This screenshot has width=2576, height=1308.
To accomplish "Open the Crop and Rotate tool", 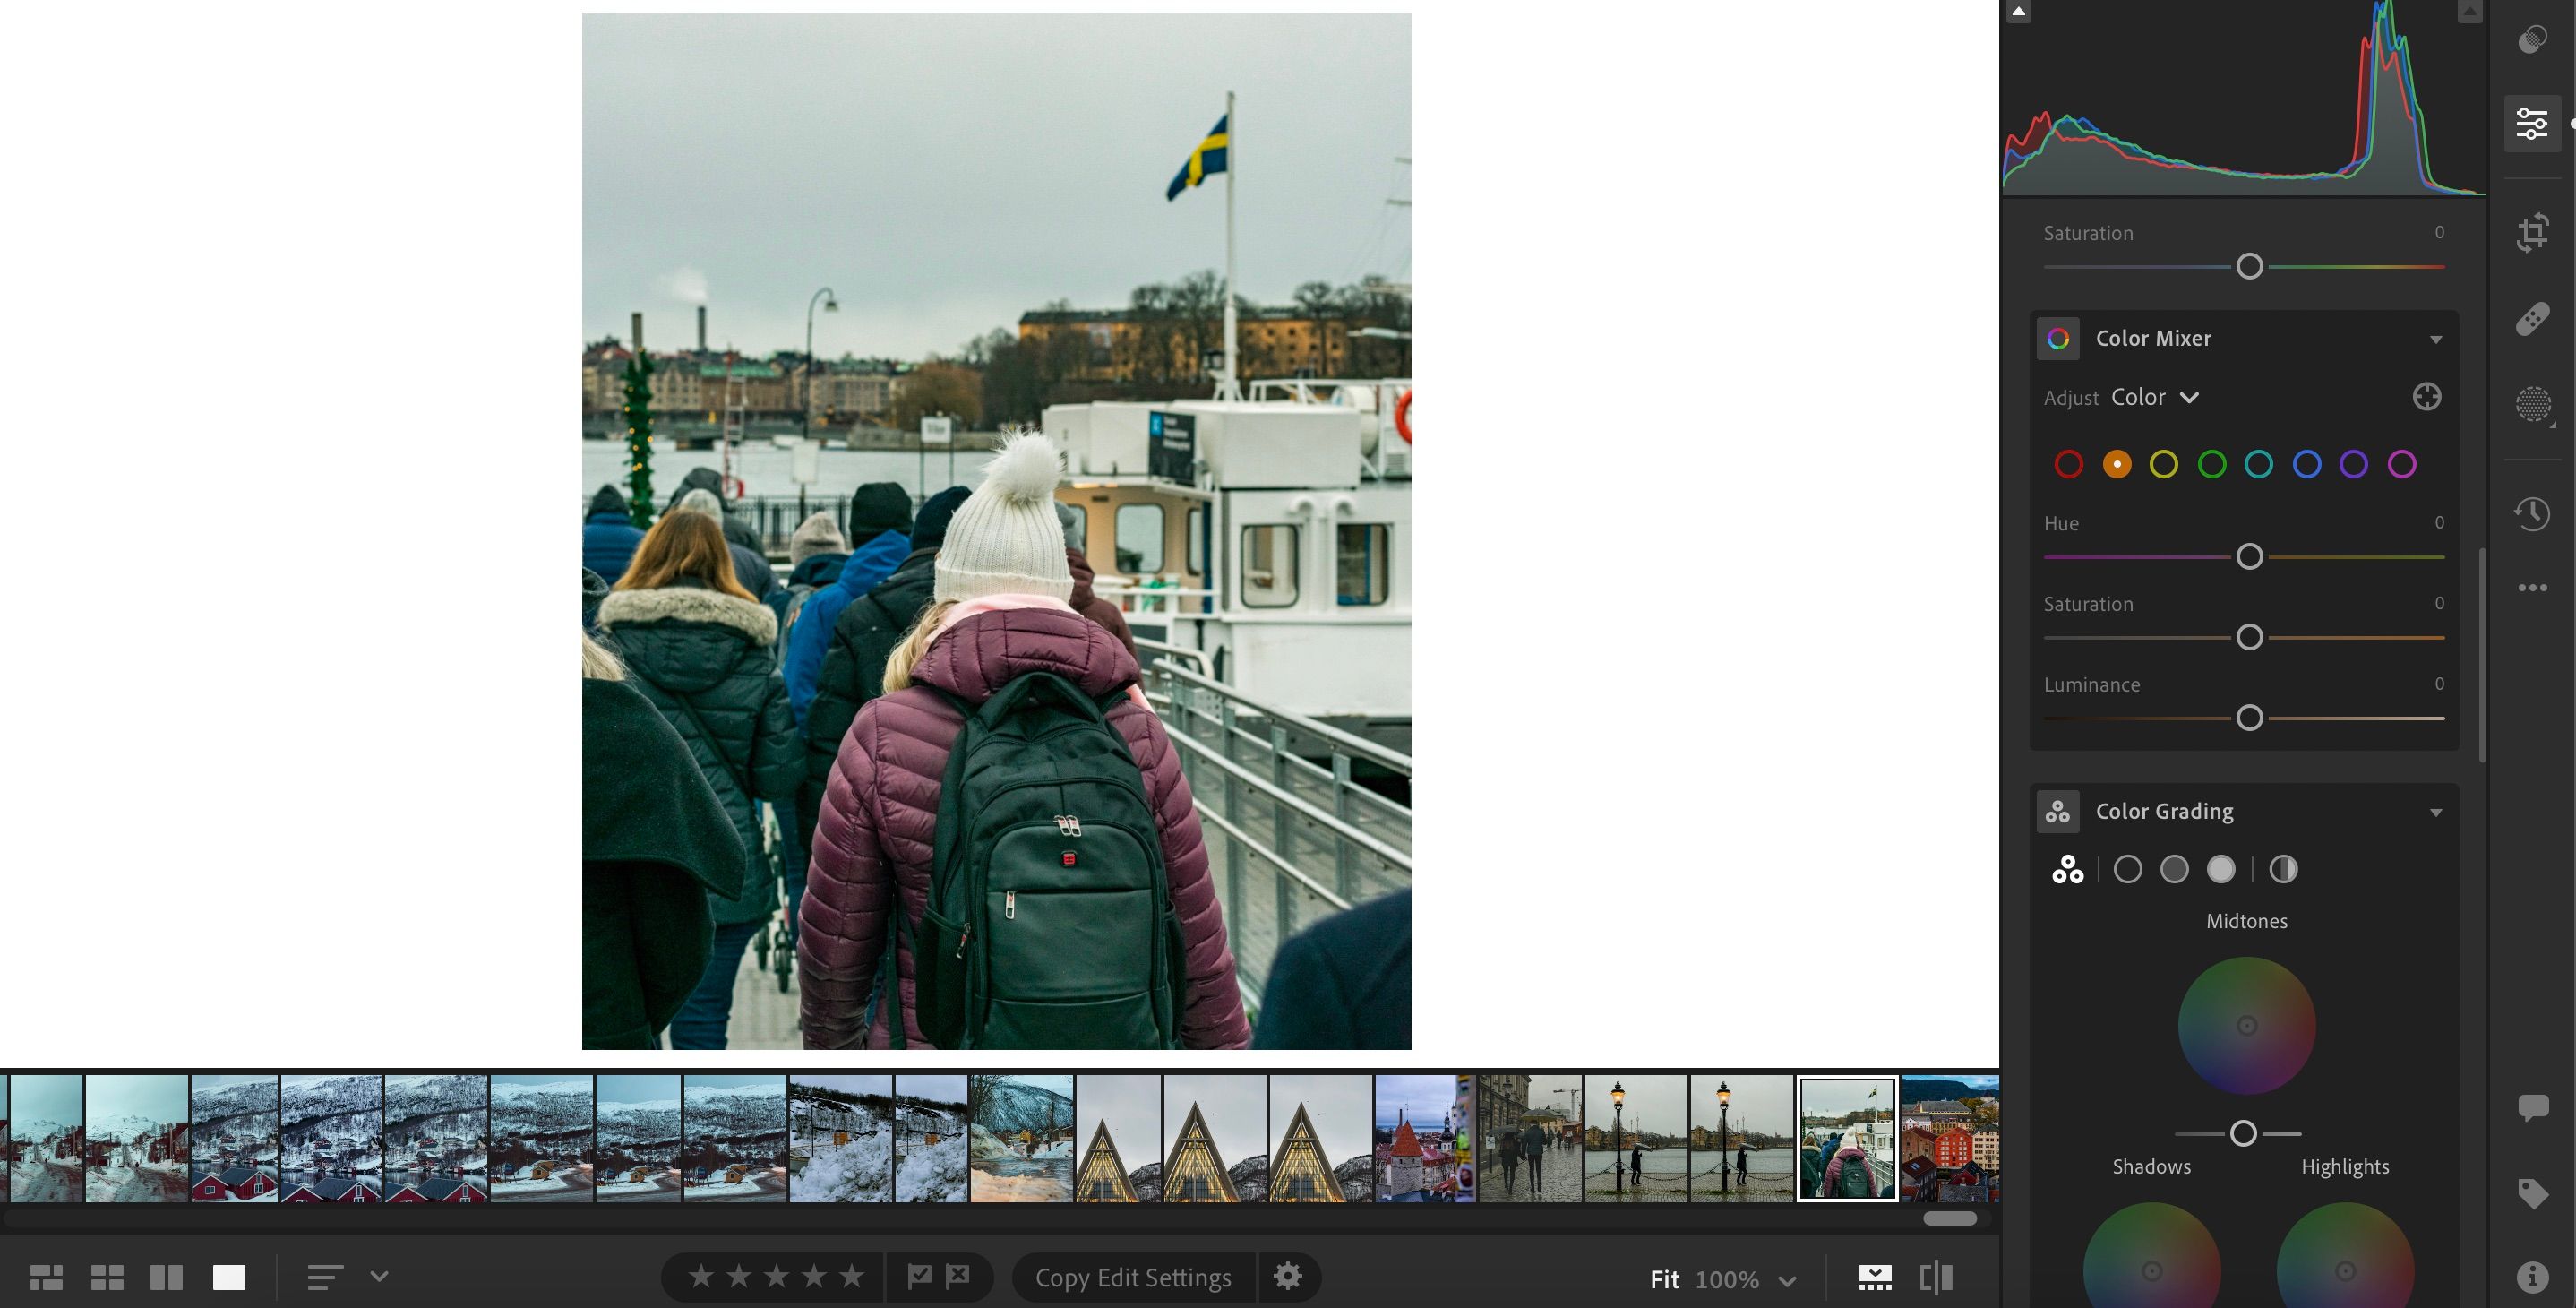I will (x=2532, y=232).
